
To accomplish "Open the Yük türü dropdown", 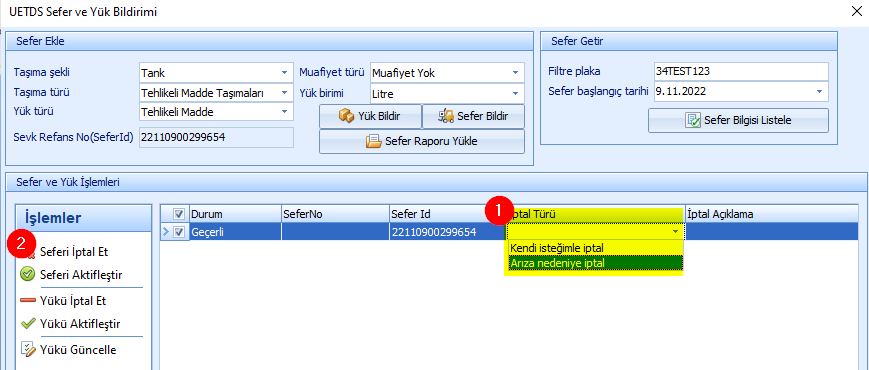I will tap(284, 112).
